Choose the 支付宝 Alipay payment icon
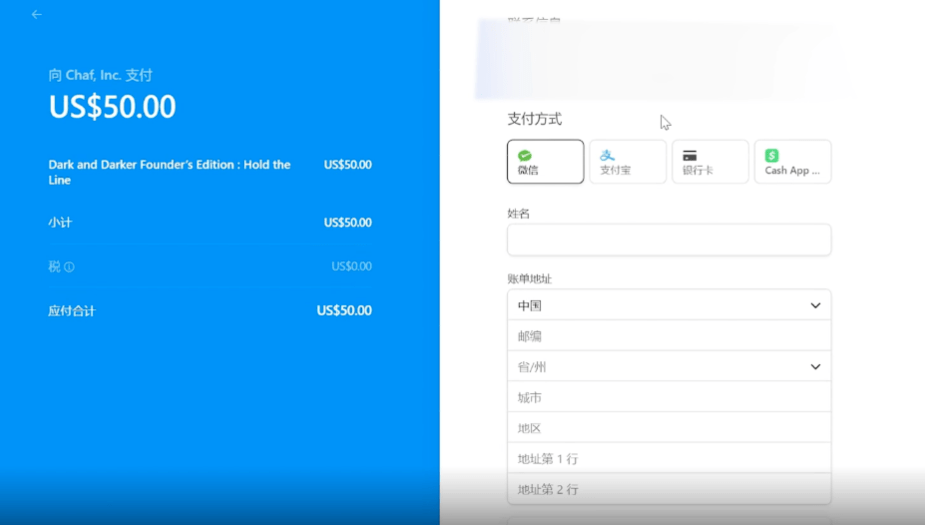Image resolution: width=925 pixels, height=525 pixels. pyautogui.click(x=607, y=155)
